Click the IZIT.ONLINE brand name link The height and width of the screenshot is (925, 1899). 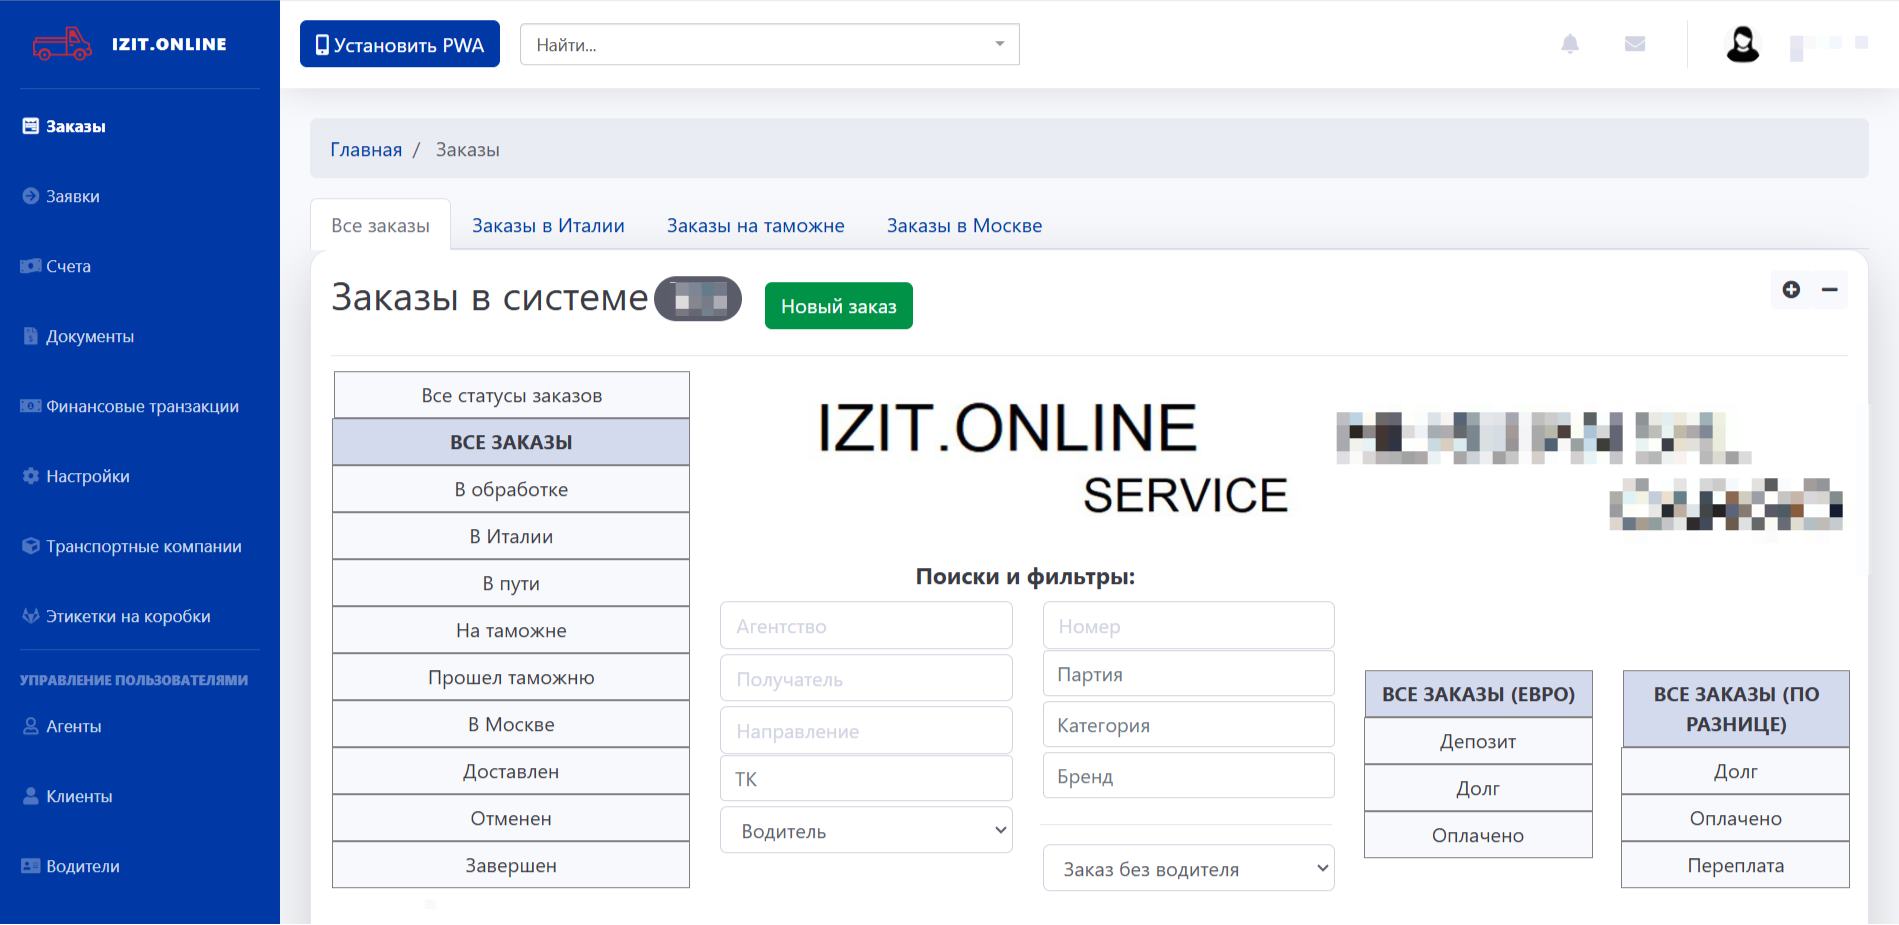(x=169, y=44)
